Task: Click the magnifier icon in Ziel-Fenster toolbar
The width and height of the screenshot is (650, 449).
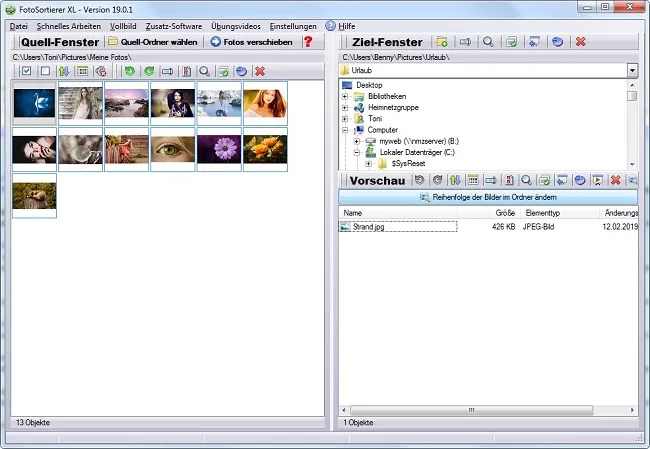Action: (488, 42)
